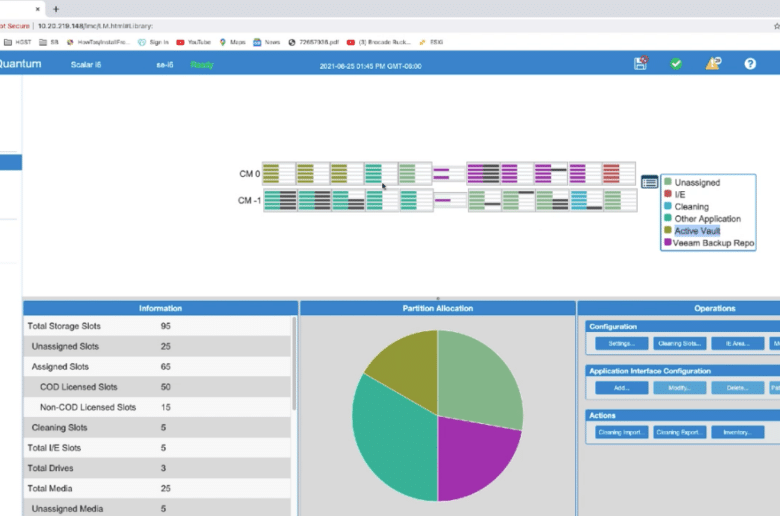Click the Scalar i6 header label
Screen dimensions: 780x516
point(86,65)
